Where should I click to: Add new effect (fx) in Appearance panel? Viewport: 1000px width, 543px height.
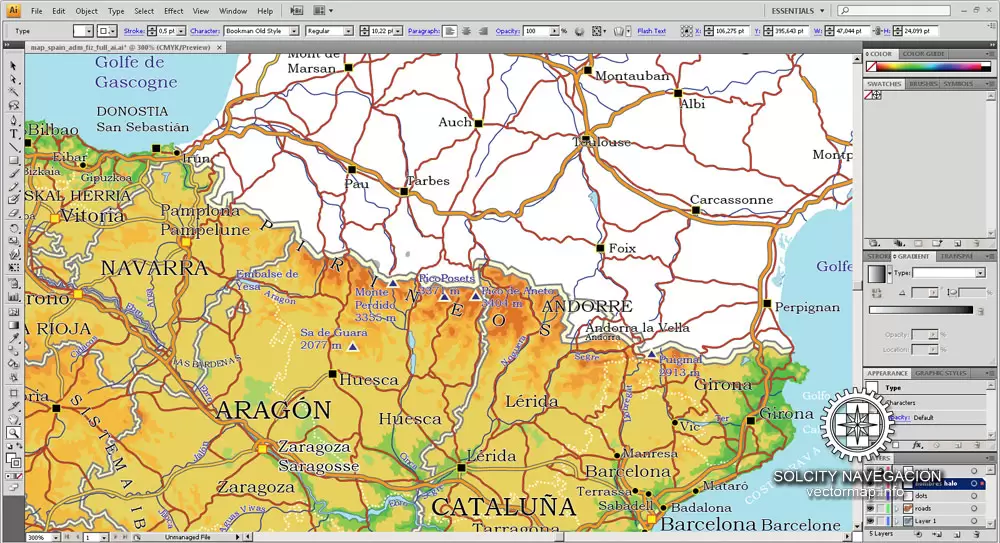(x=918, y=445)
